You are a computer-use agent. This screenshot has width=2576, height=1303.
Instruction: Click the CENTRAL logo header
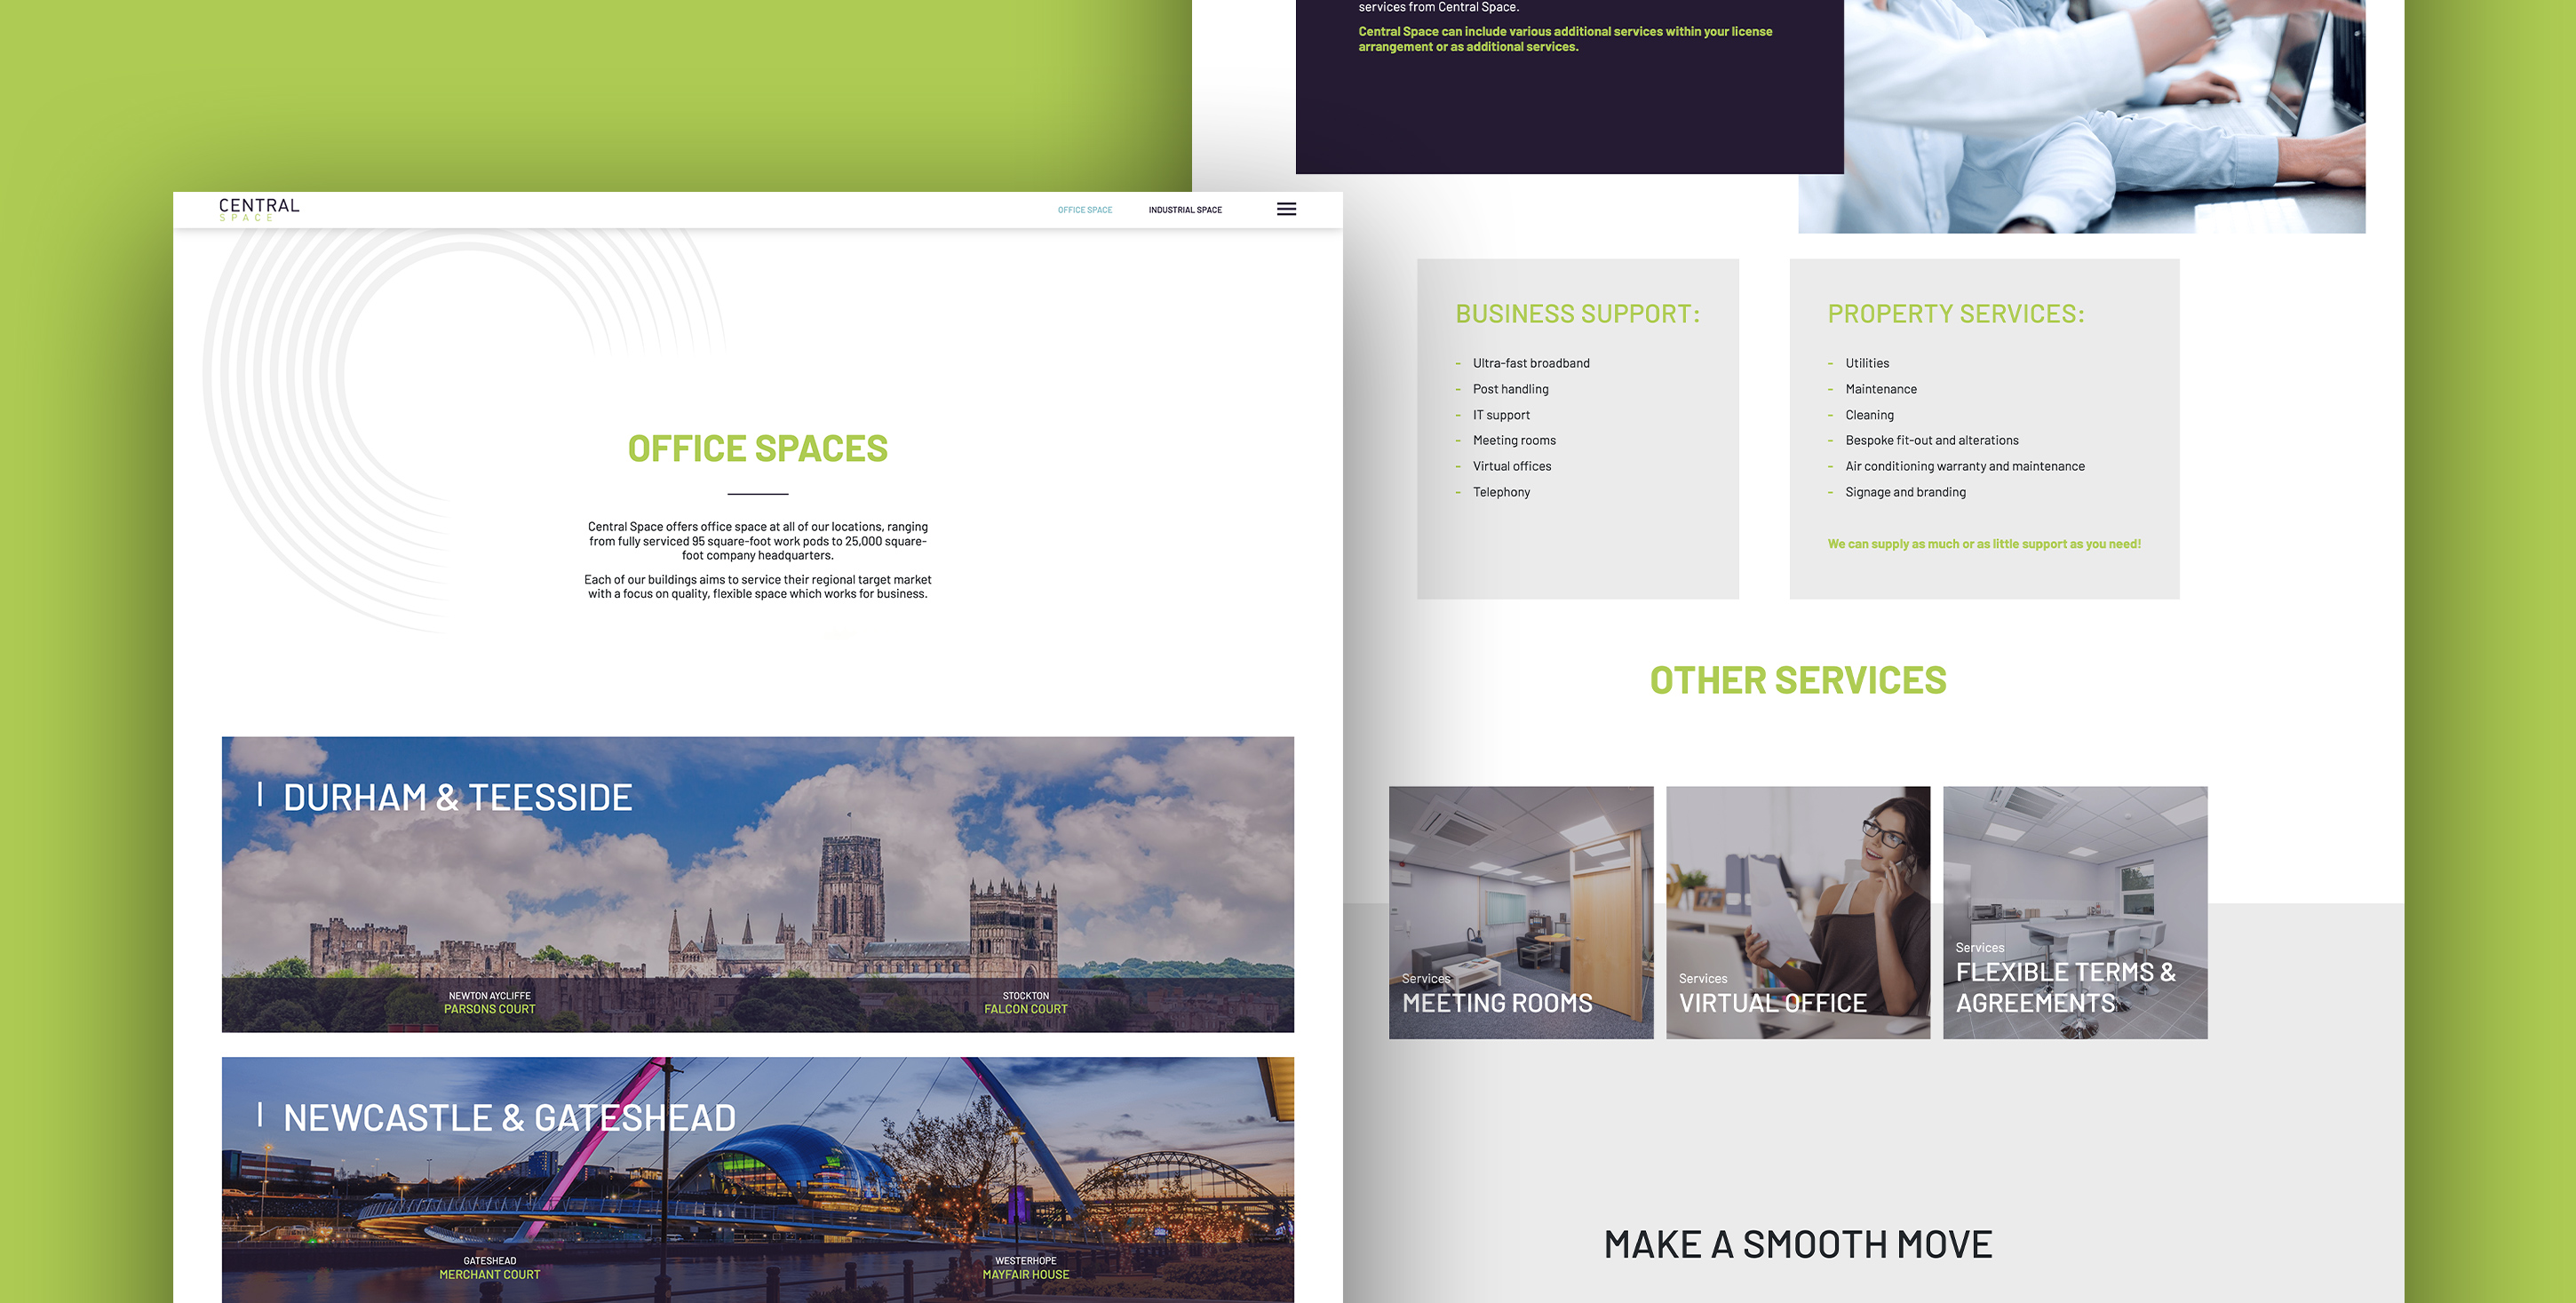(256, 208)
